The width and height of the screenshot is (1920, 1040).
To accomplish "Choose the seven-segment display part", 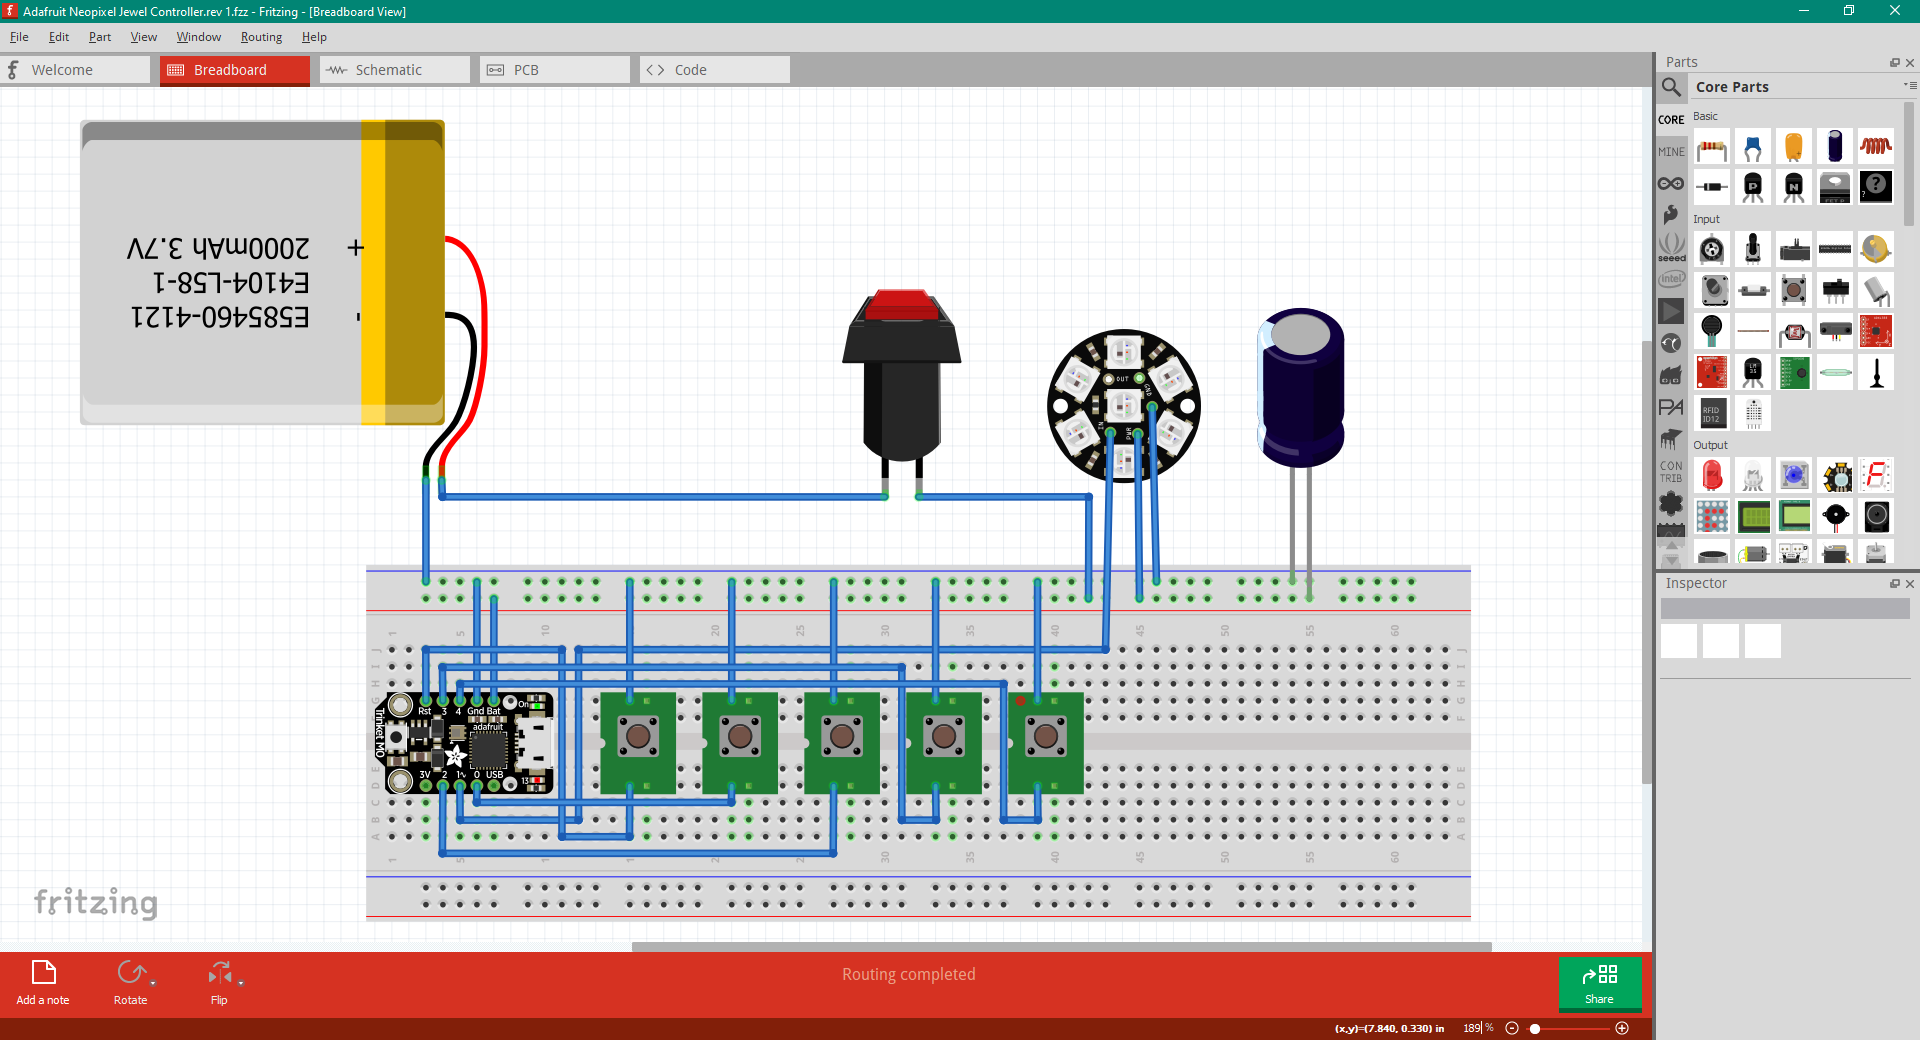I will (x=1876, y=476).
